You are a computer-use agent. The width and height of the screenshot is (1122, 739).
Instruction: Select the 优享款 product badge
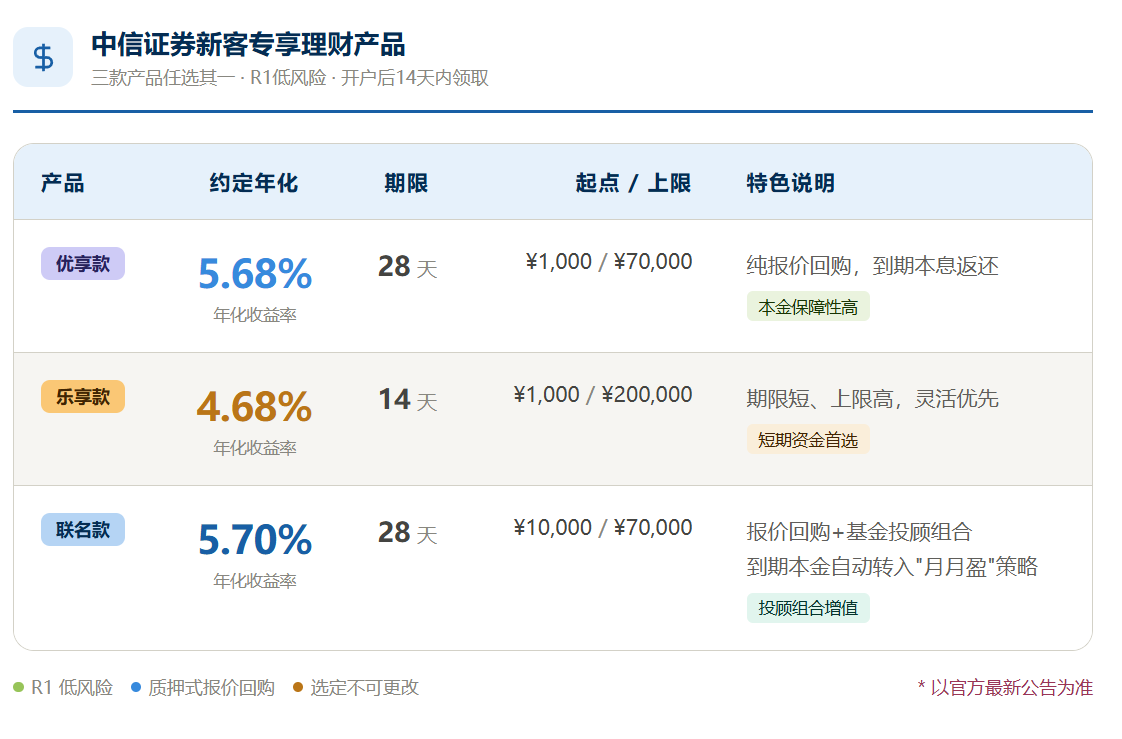click(x=83, y=263)
